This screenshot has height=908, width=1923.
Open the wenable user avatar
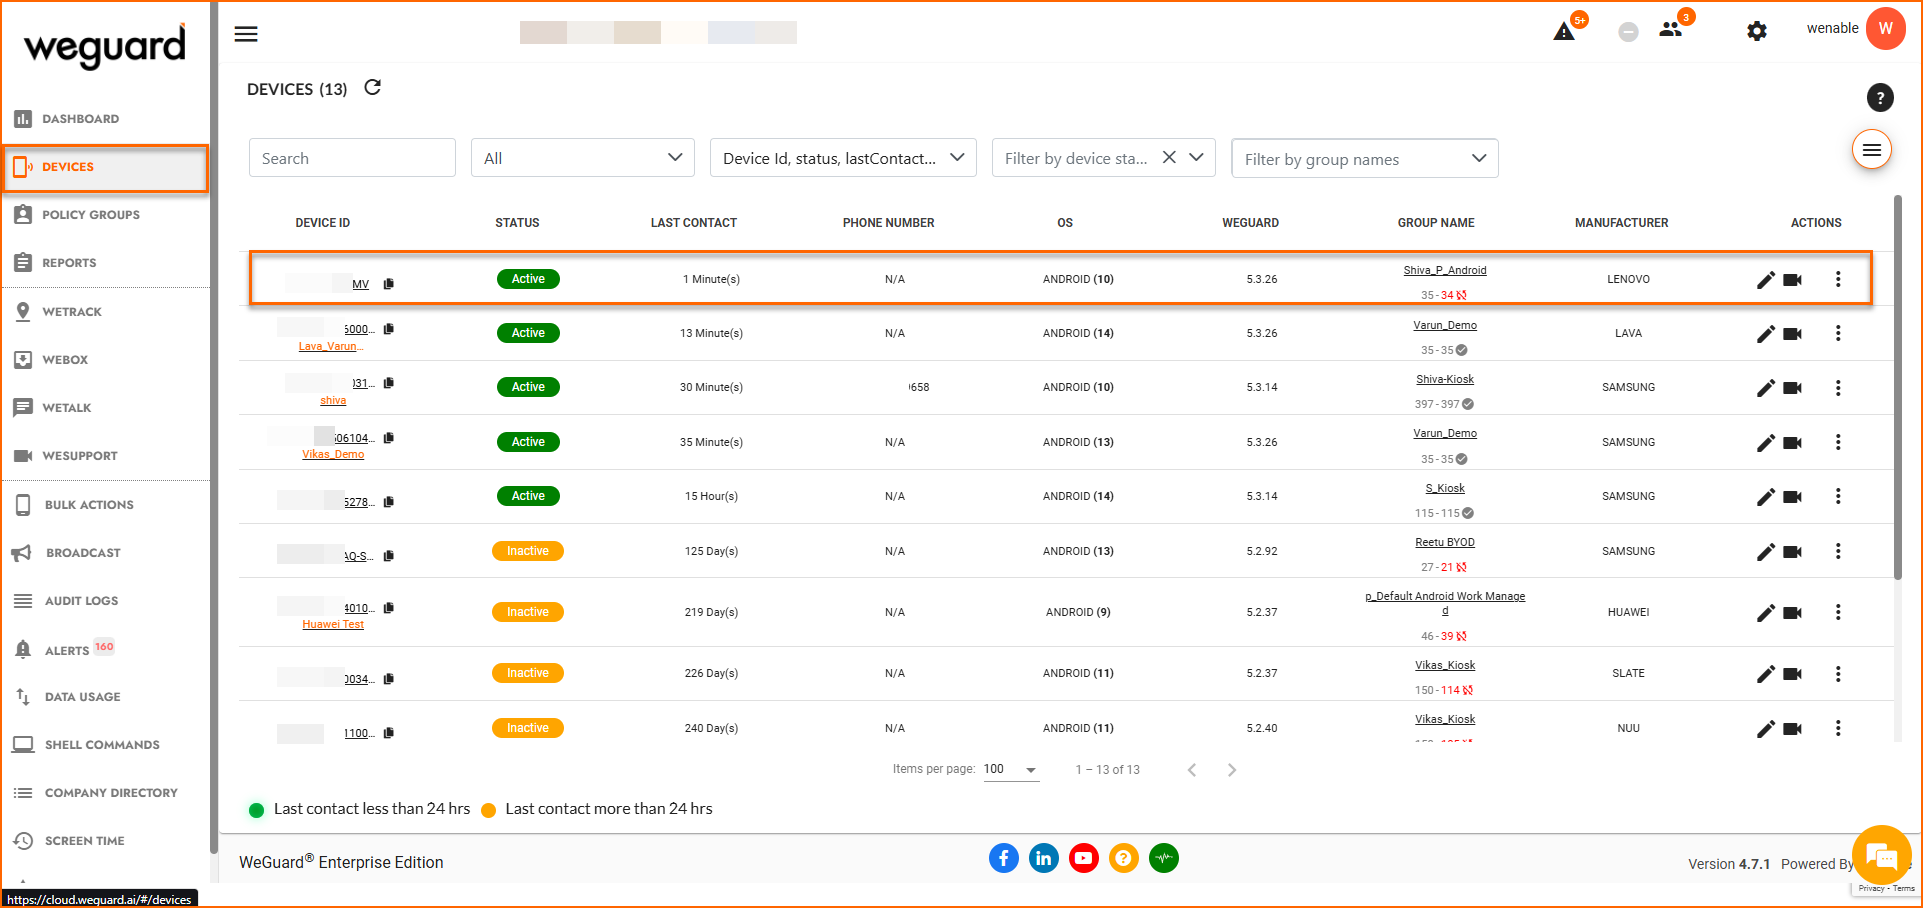[x=1885, y=28]
